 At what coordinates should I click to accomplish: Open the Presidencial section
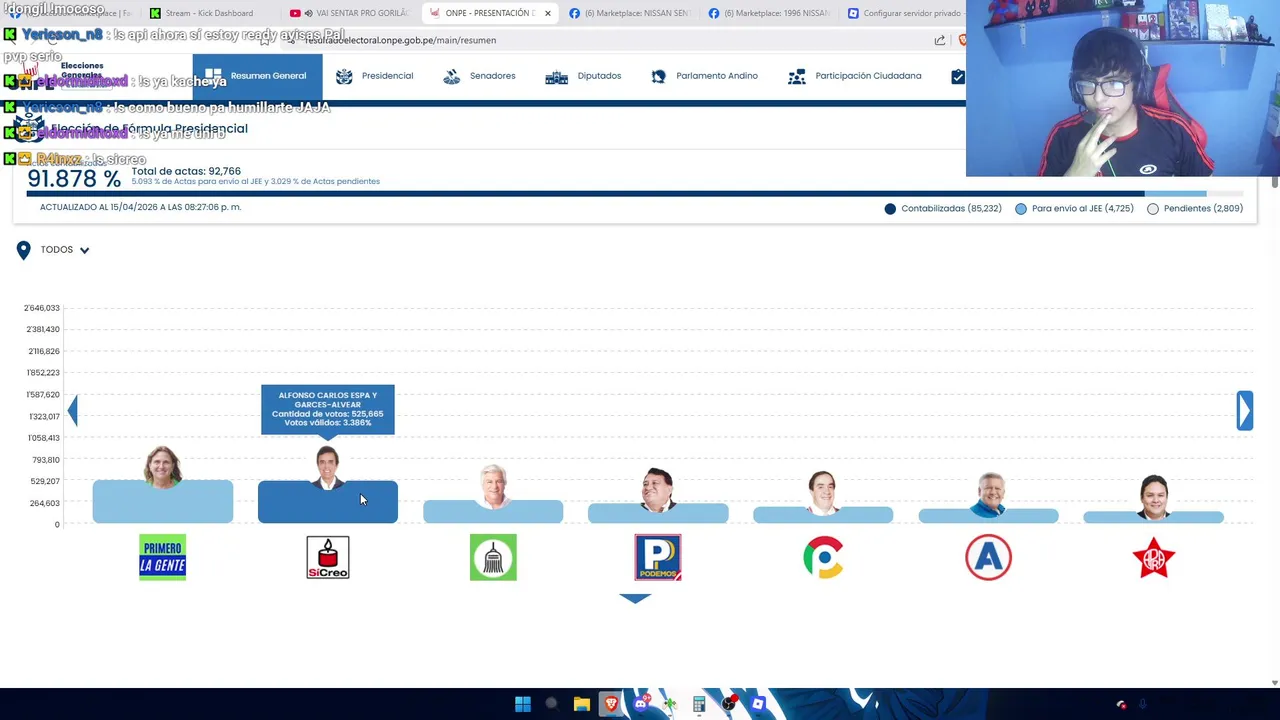(x=375, y=76)
